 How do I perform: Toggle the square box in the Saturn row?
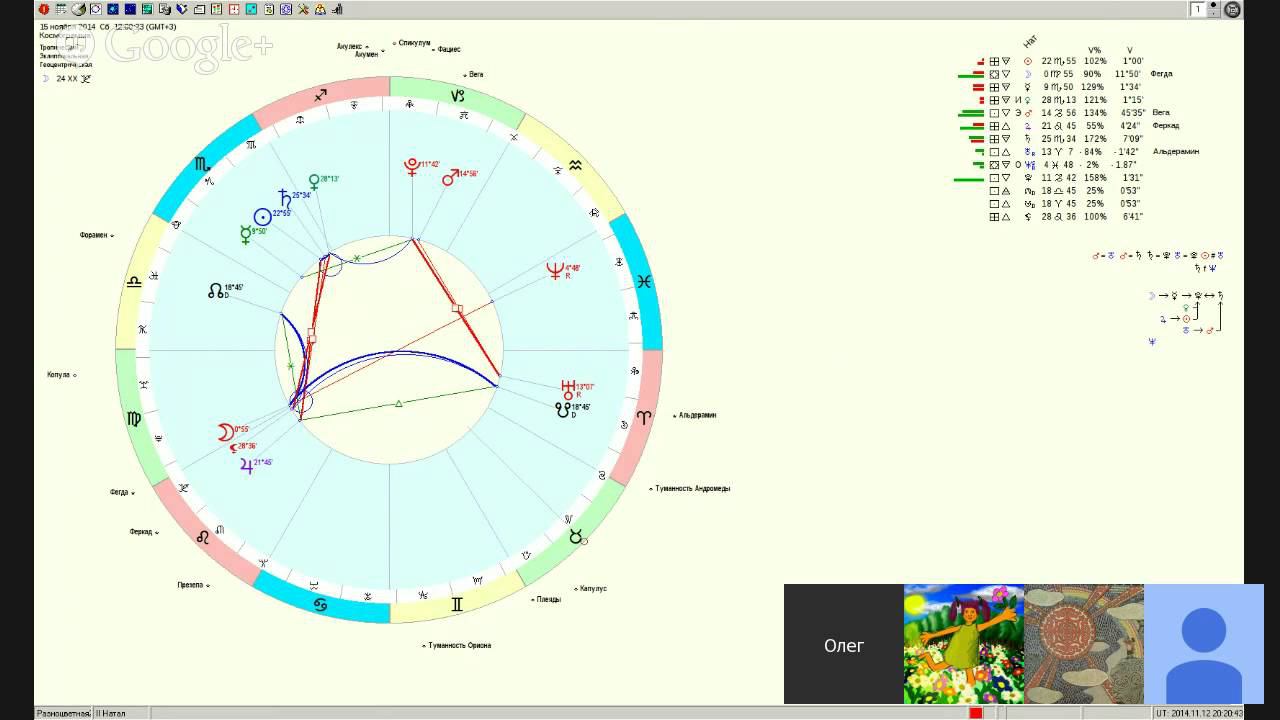[x=994, y=139]
